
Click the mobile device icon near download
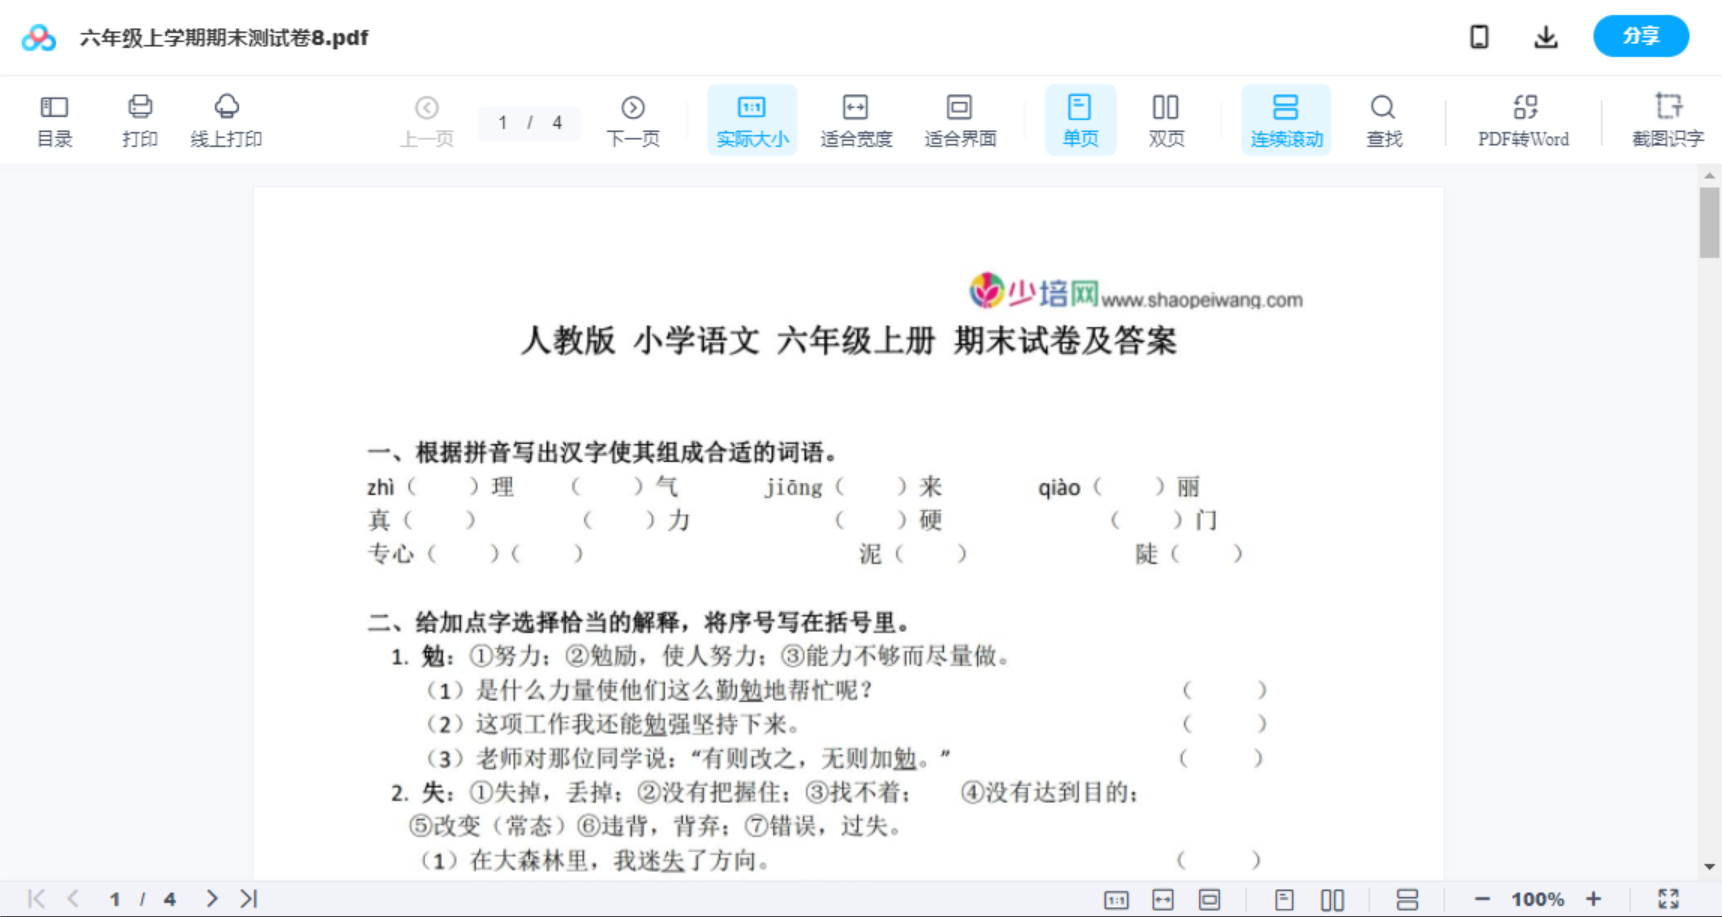coord(1479,36)
